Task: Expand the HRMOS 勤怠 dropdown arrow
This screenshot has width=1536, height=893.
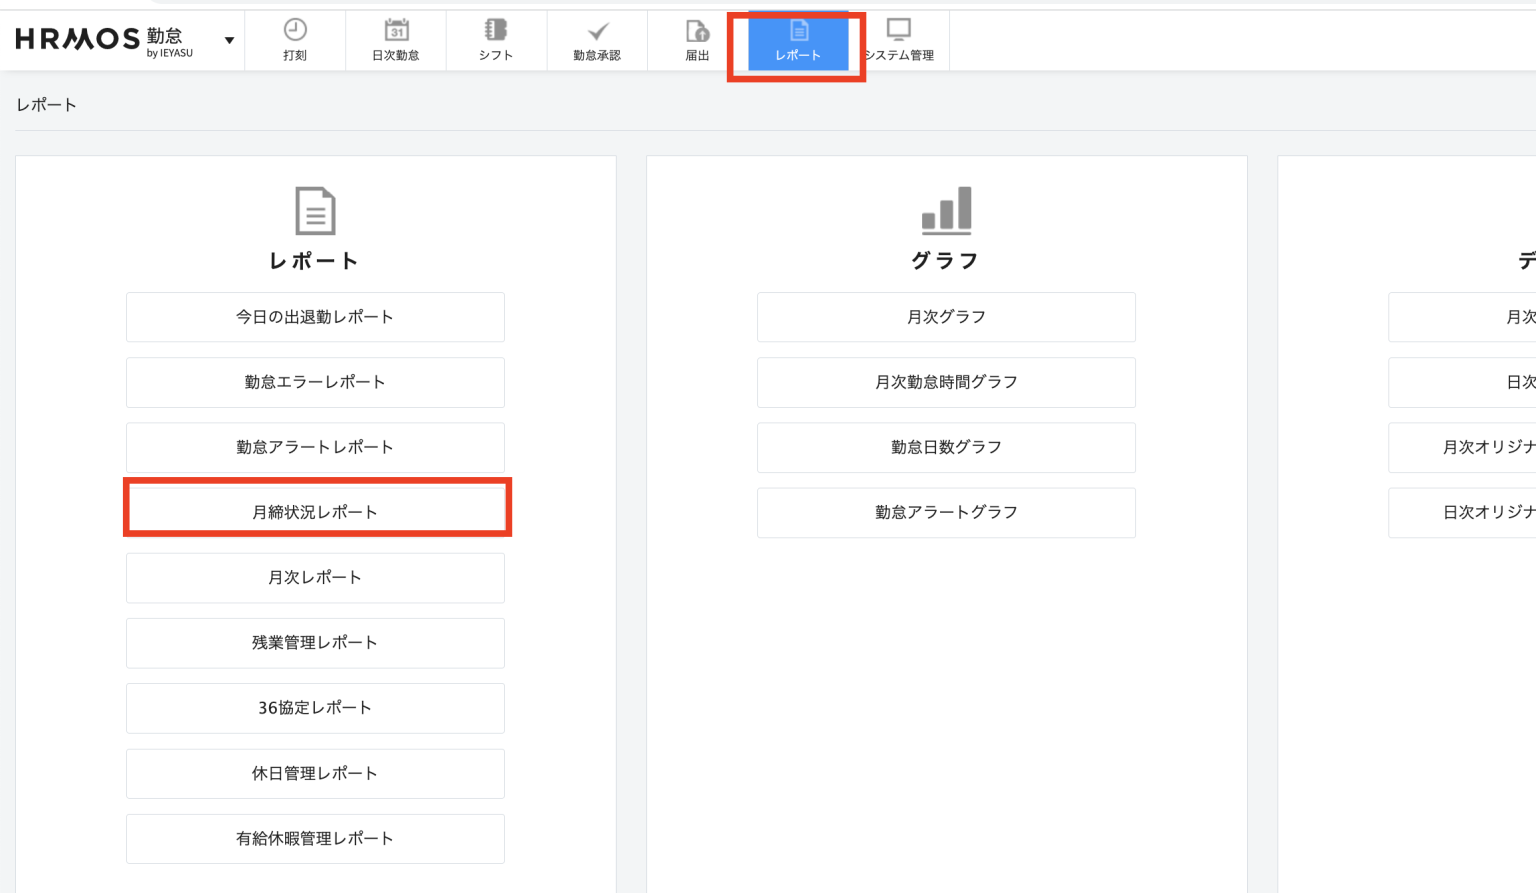Action: click(229, 41)
